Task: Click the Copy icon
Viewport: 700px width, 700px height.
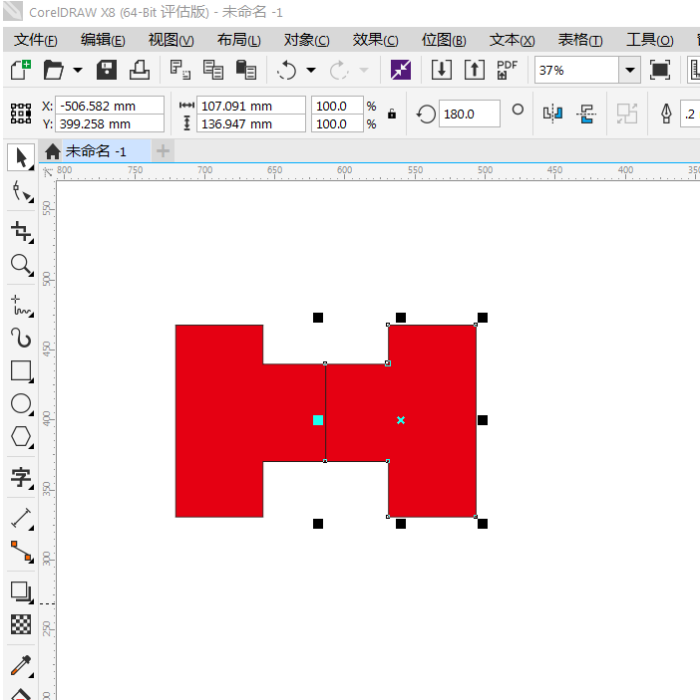Action: pos(213,70)
